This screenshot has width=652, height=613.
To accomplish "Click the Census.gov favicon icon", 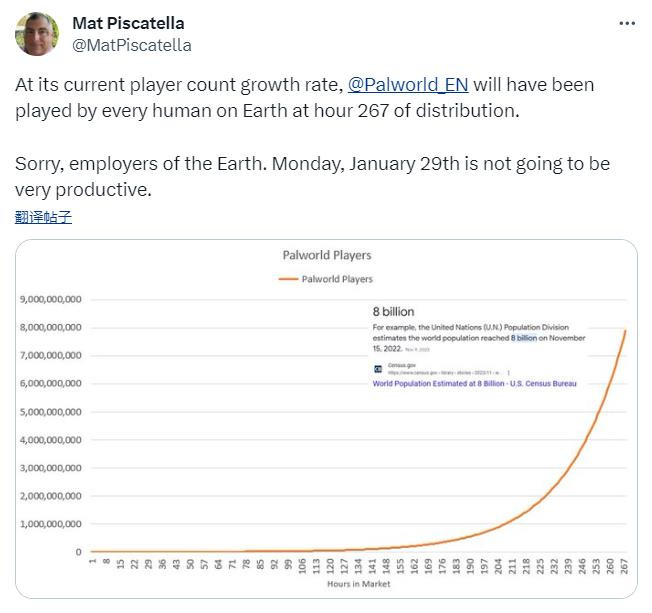I will tap(378, 369).
